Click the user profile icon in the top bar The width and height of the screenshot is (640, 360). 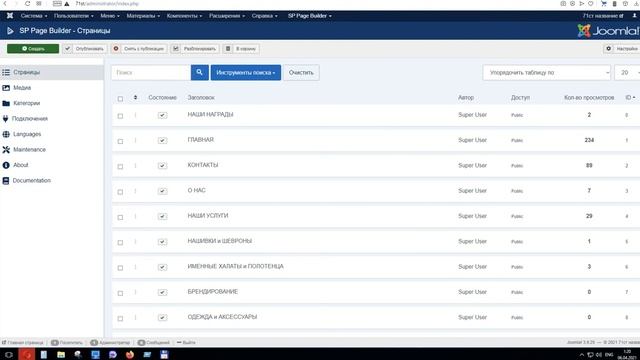coord(634,16)
